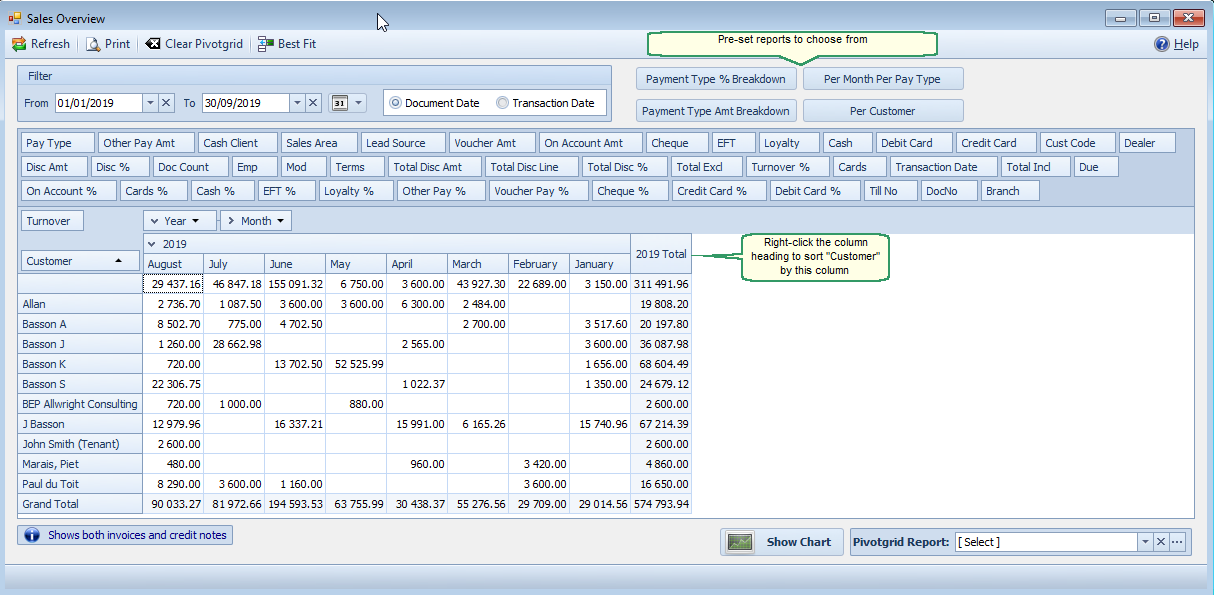Select the Paul du Toit row header

tap(81, 484)
